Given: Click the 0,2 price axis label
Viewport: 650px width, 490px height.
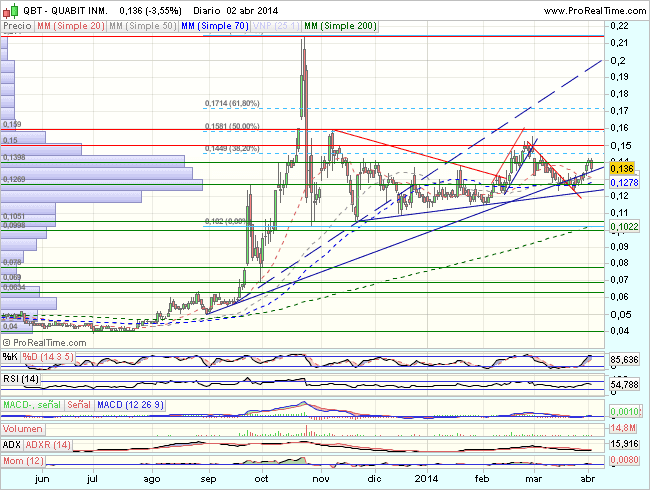Looking at the screenshot, I should pos(617,61).
